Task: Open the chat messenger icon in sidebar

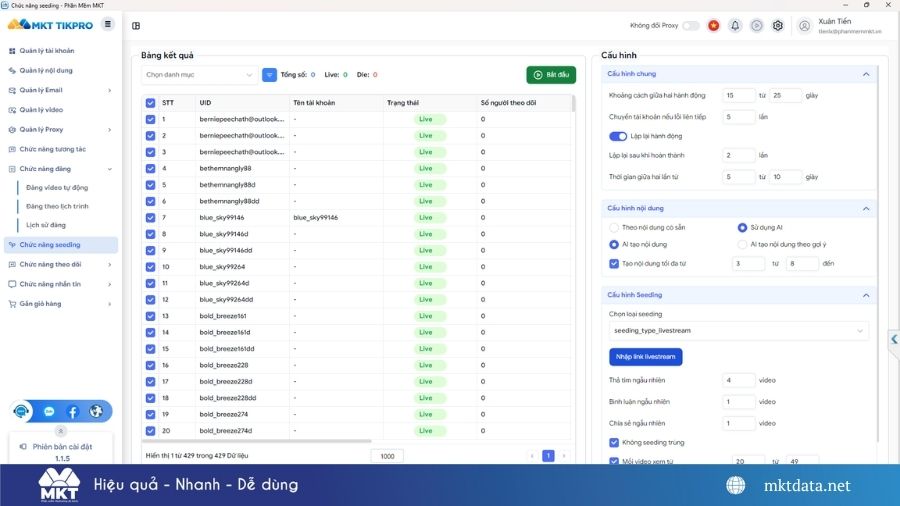Action: (x=49, y=411)
